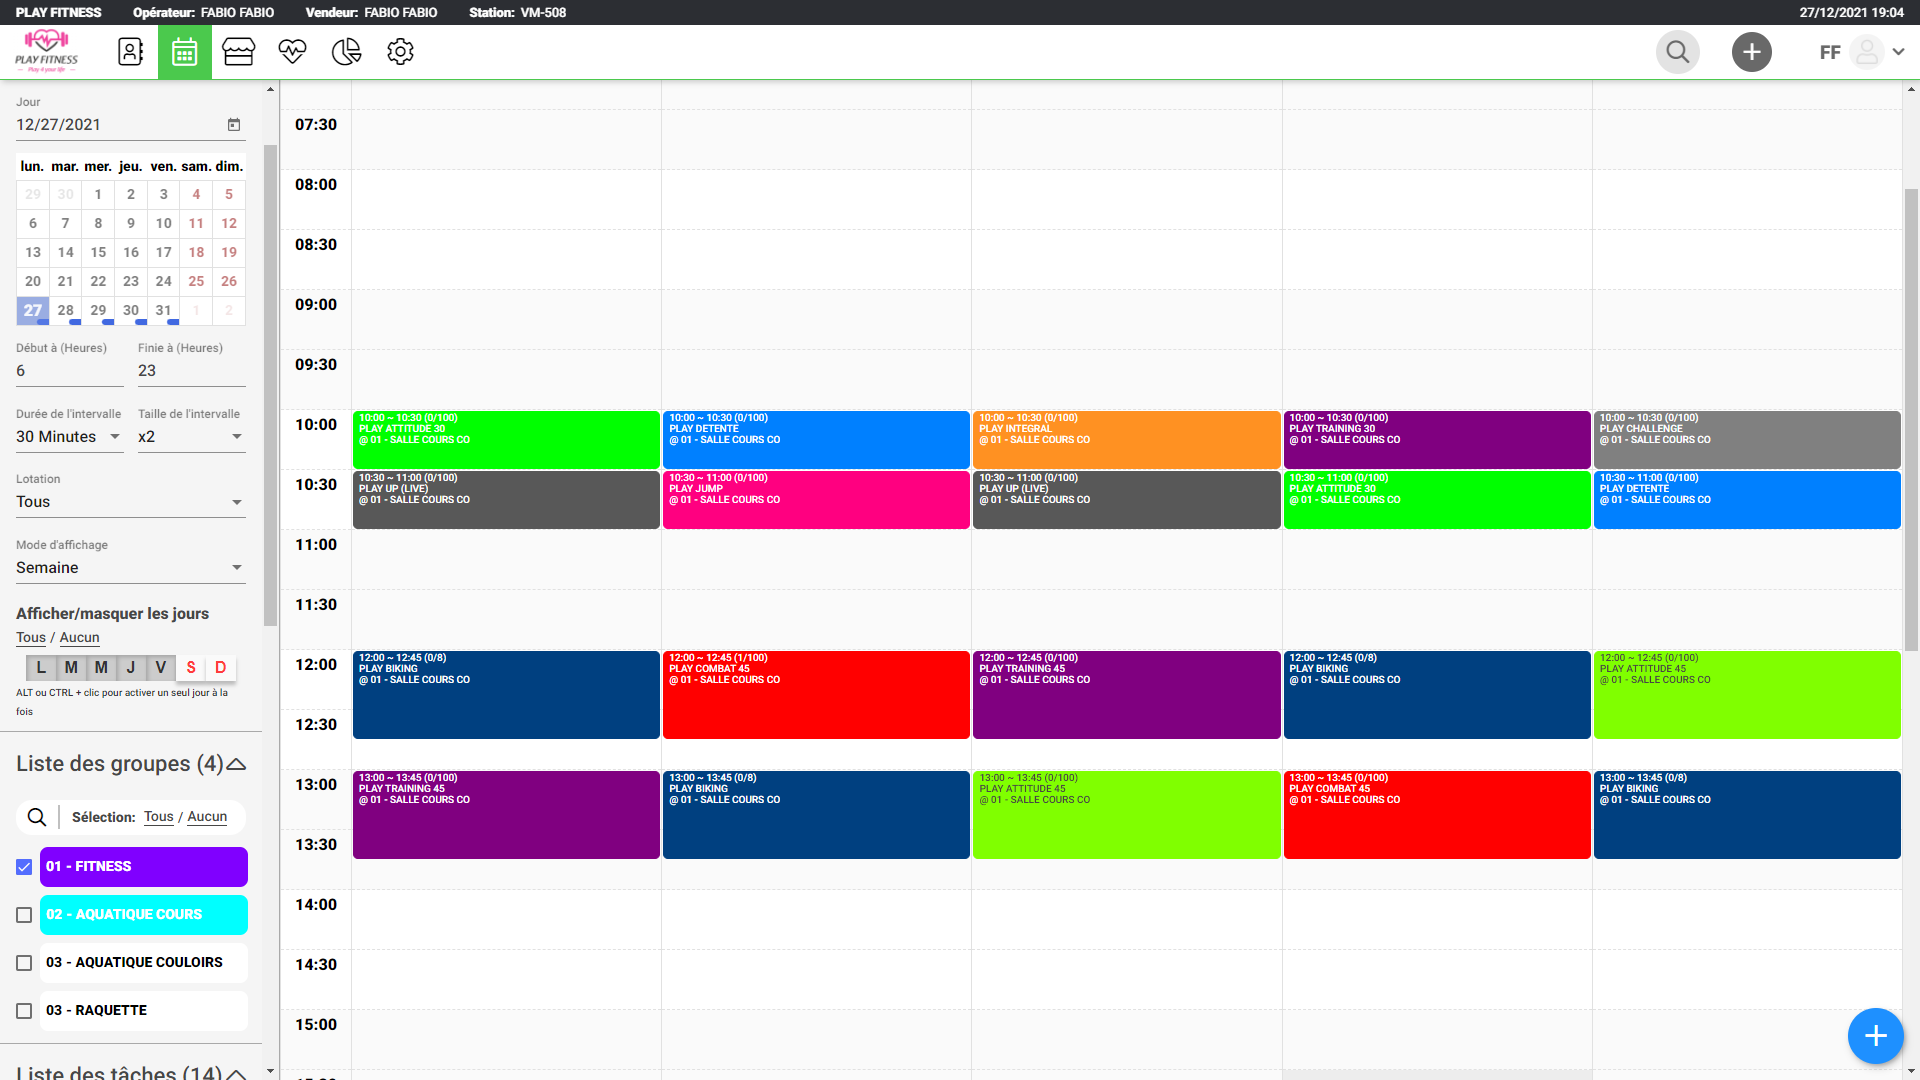Click the heart rate health icon
The height and width of the screenshot is (1080, 1920).
[x=292, y=52]
